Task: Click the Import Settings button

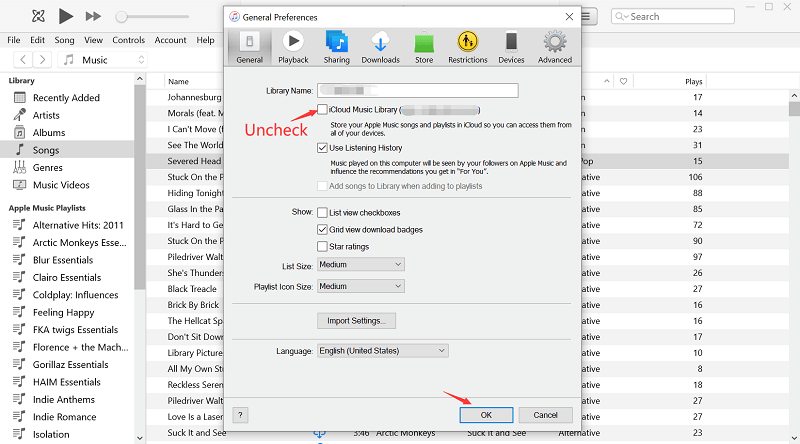Action: pyautogui.click(x=356, y=321)
